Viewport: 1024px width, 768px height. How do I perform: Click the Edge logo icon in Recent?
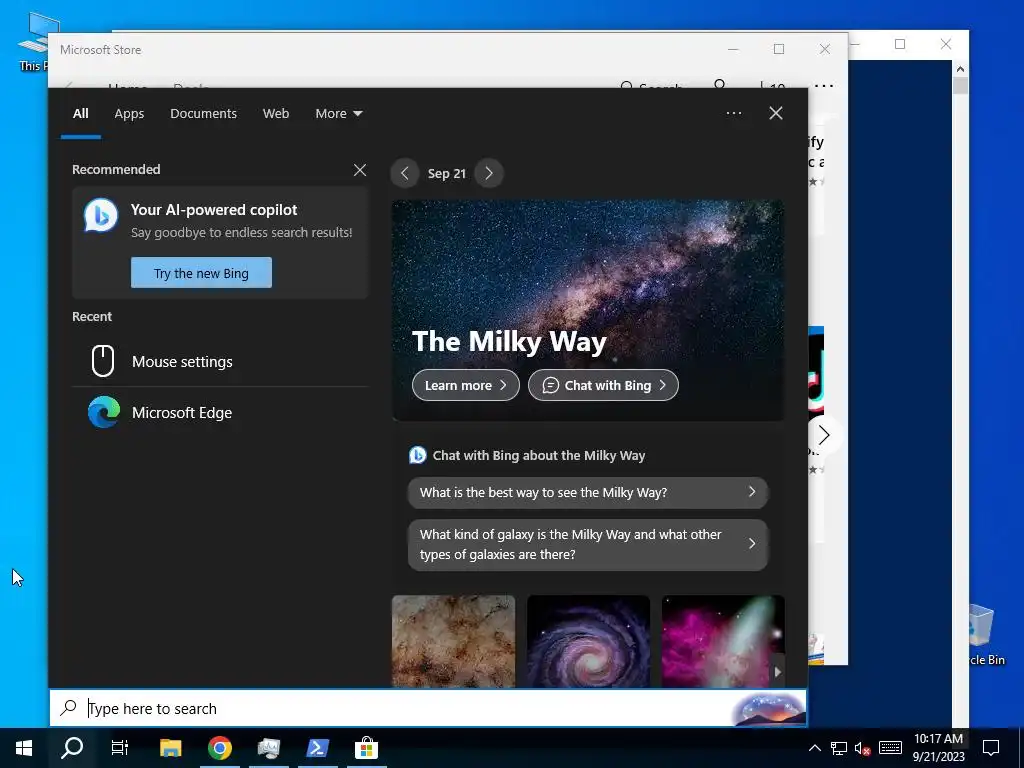pos(104,412)
